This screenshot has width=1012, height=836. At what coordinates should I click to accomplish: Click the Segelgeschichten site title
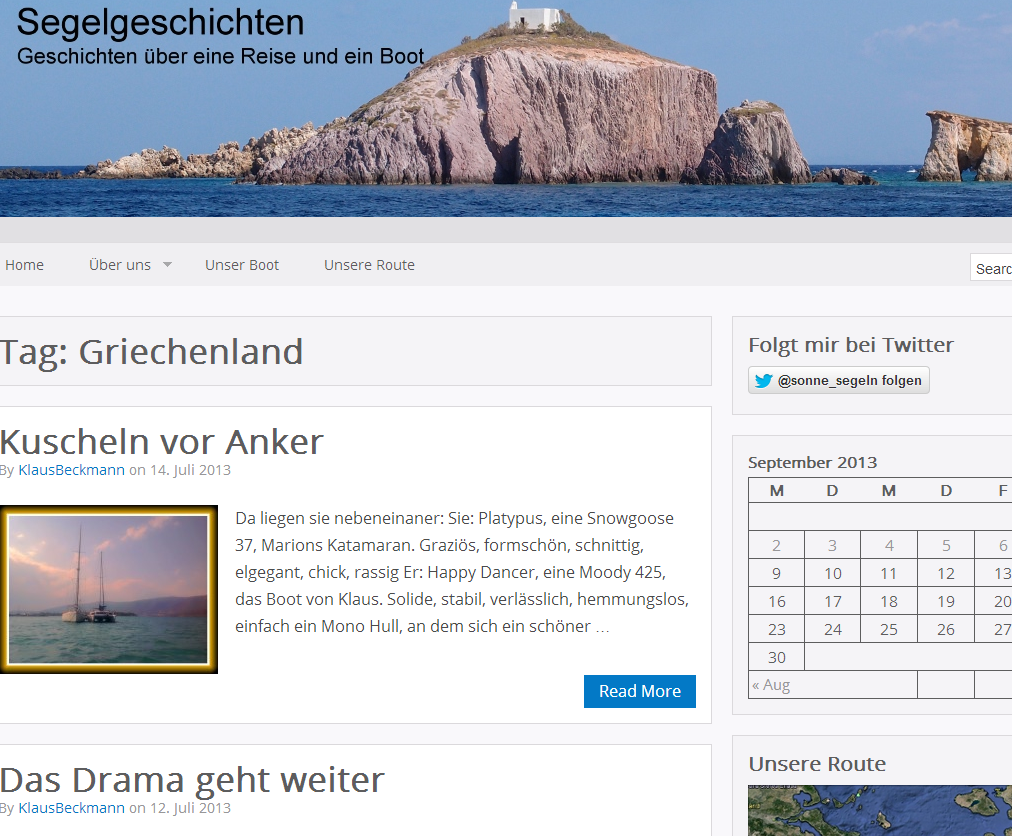click(x=160, y=23)
